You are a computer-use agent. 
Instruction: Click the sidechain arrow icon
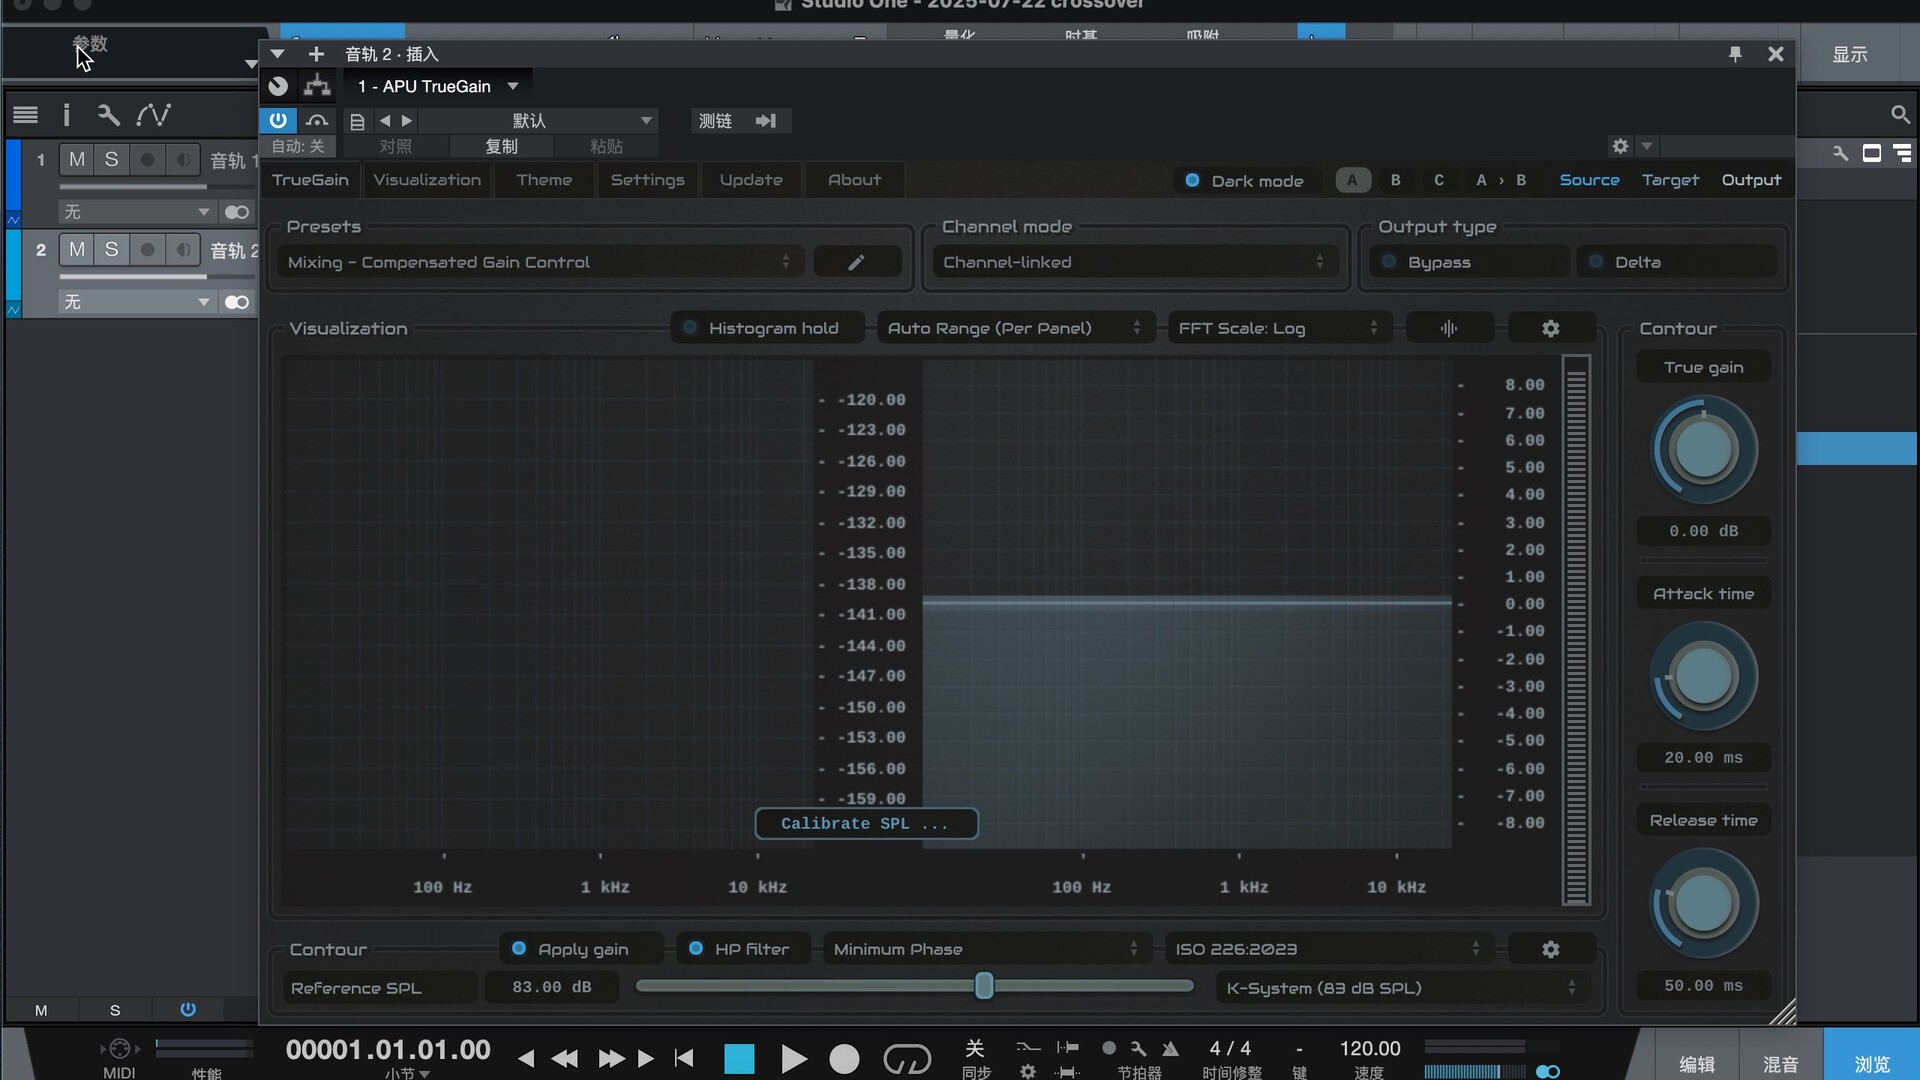pos(766,121)
